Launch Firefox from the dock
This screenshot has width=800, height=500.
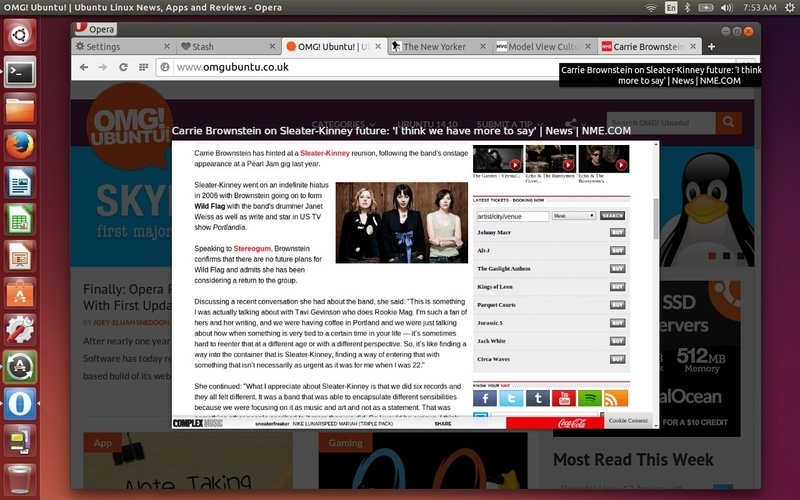point(20,145)
